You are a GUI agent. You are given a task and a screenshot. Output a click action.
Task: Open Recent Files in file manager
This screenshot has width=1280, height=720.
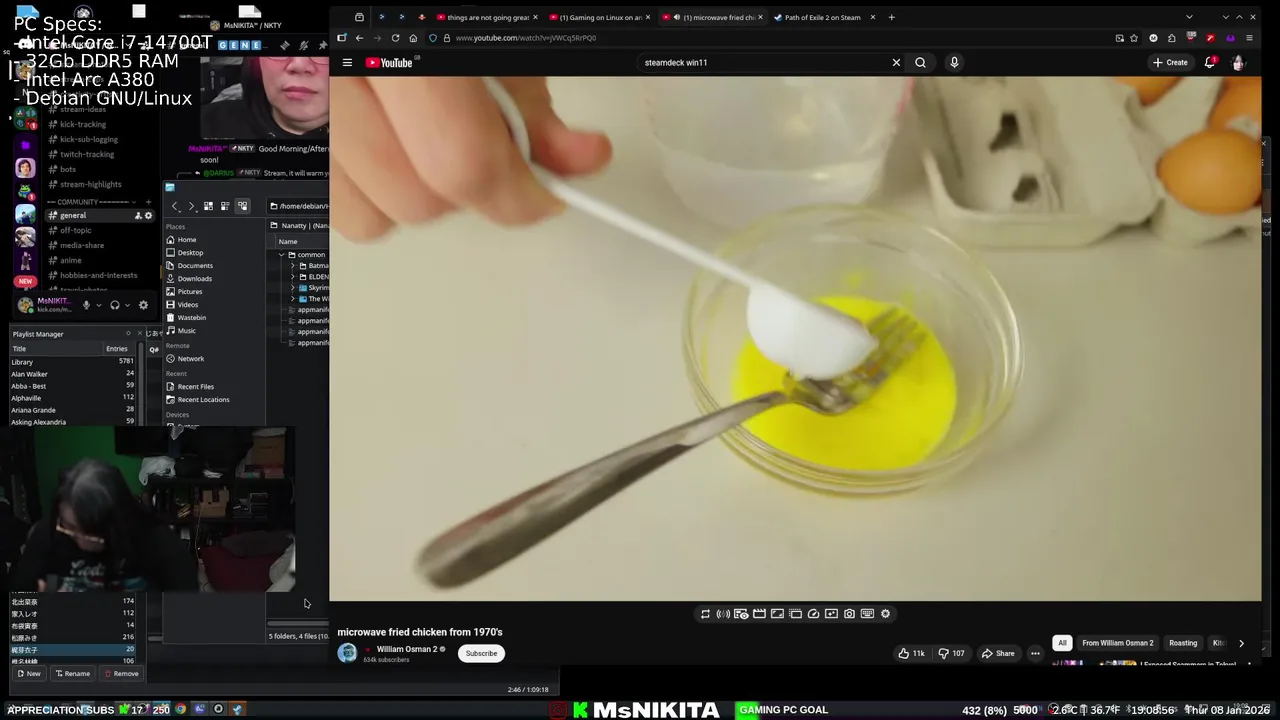tap(195, 387)
